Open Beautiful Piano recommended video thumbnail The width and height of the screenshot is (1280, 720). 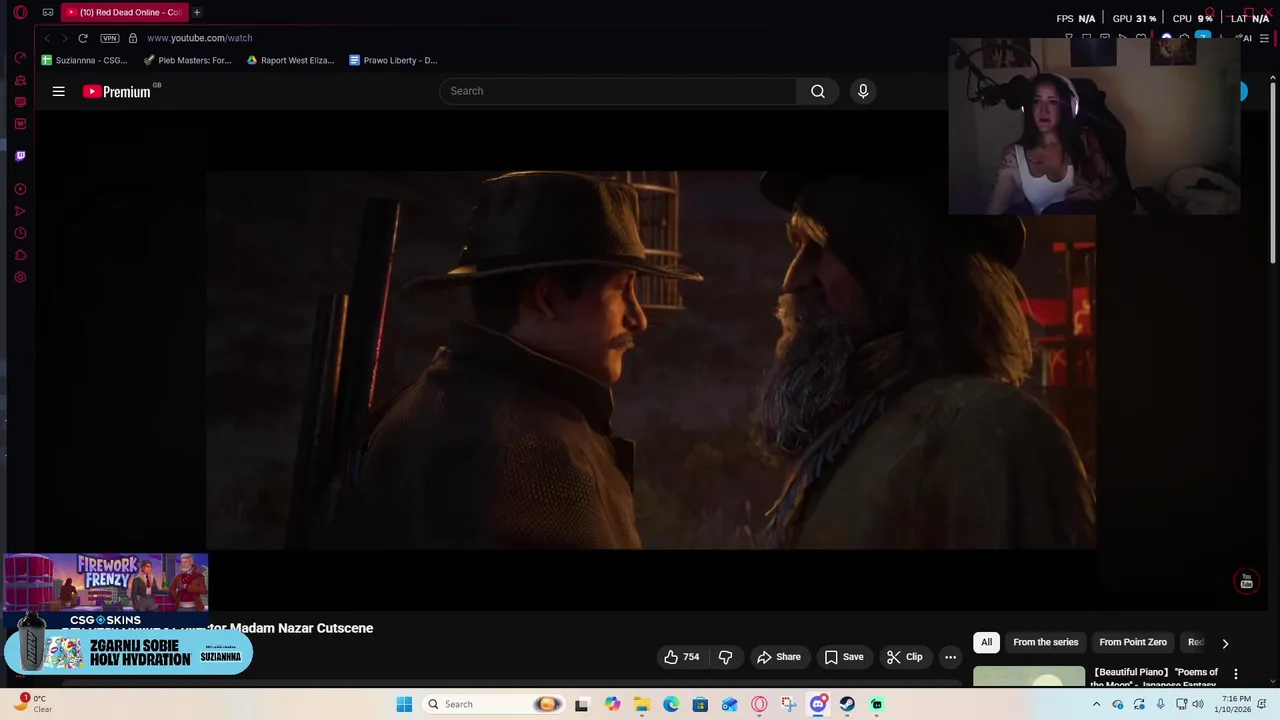(1029, 676)
